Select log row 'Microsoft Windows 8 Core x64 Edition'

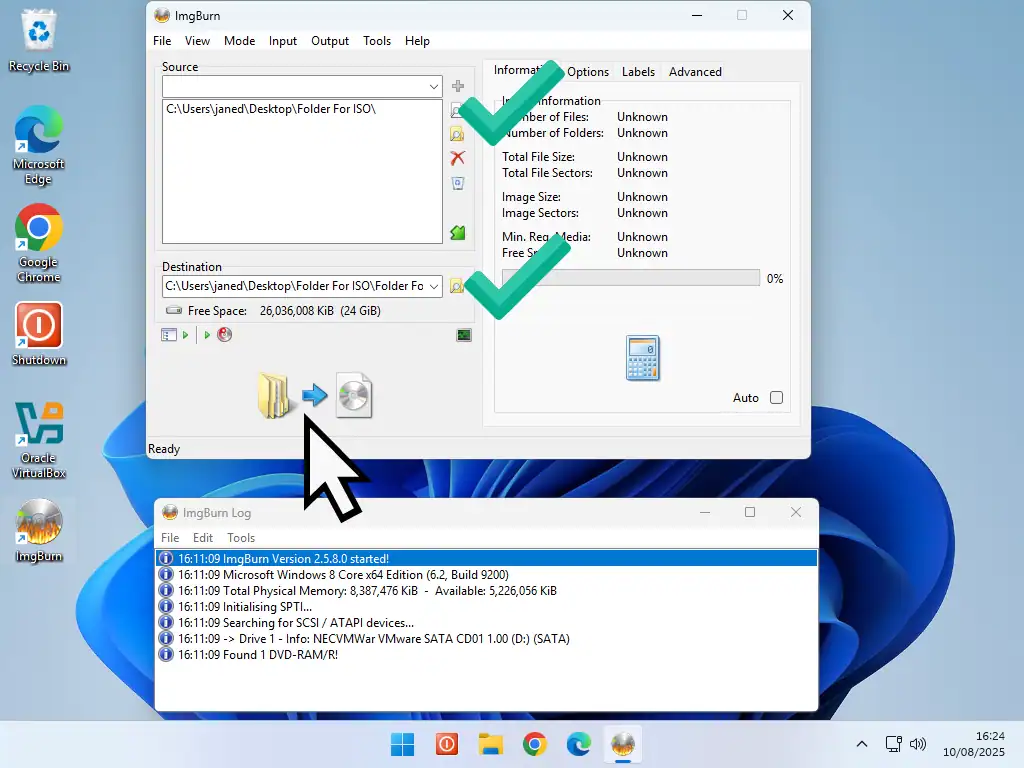tap(487, 575)
